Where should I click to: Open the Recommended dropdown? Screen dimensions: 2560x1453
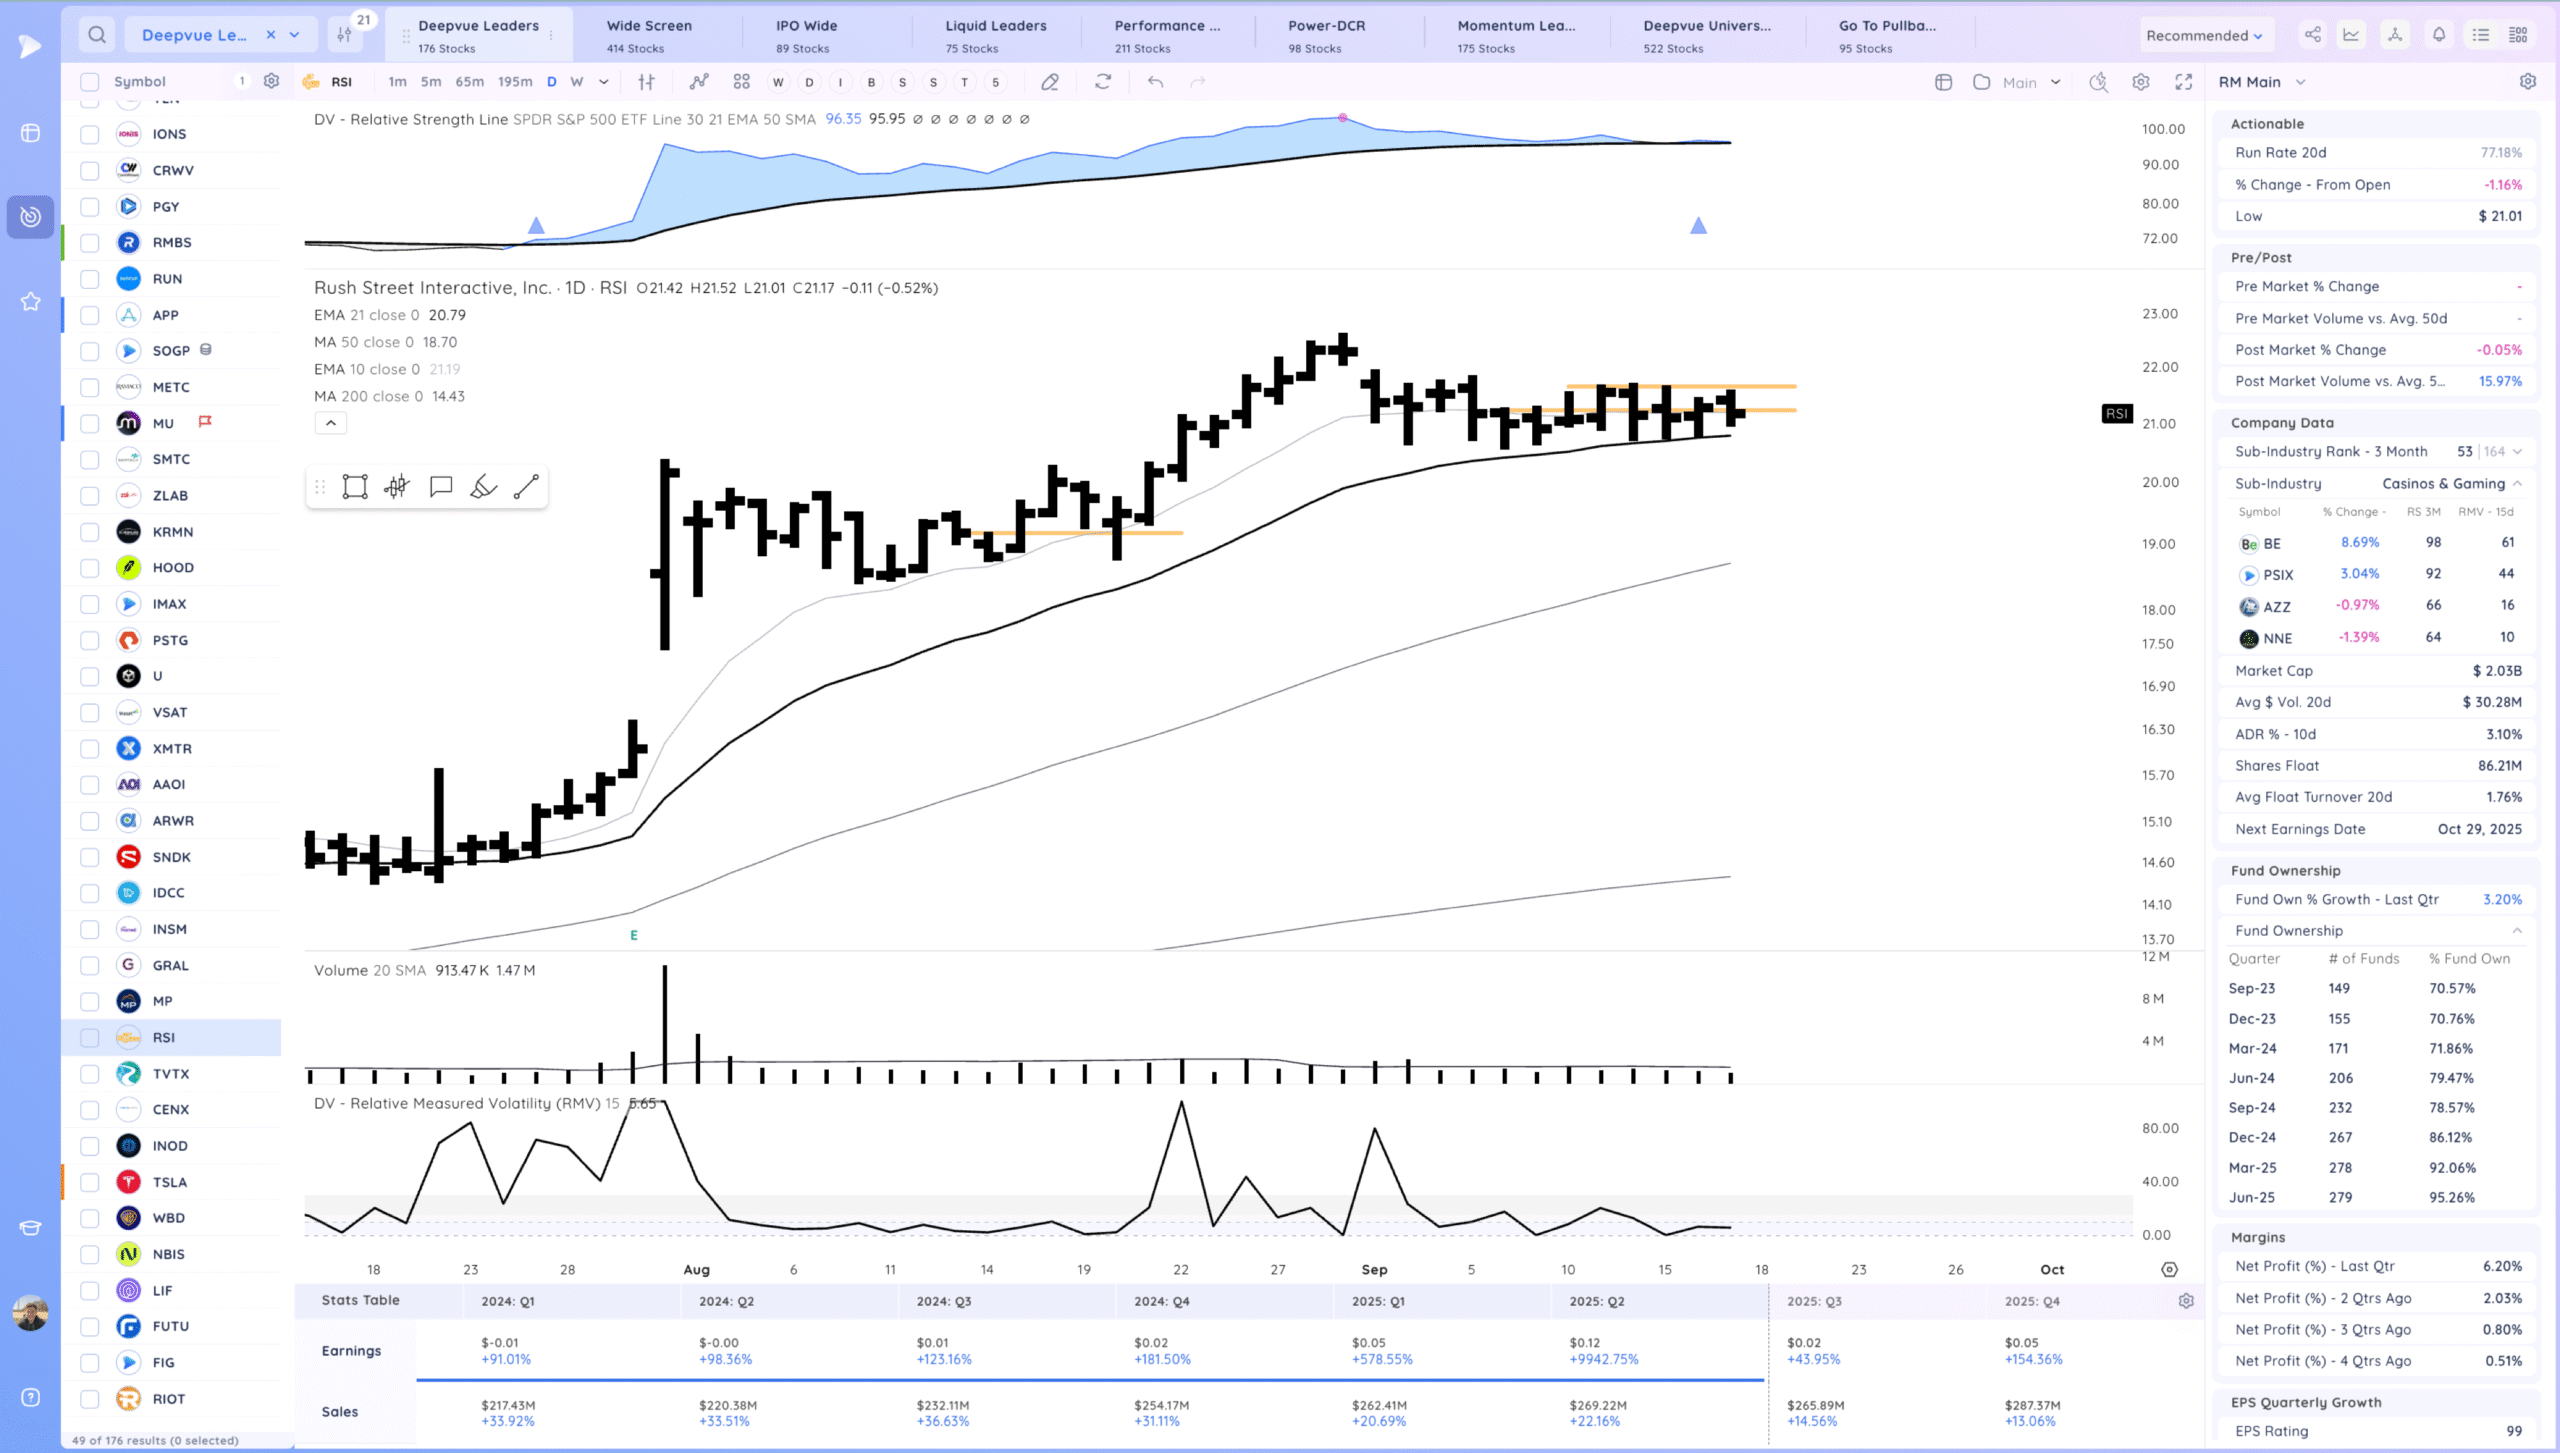pyautogui.click(x=2203, y=35)
